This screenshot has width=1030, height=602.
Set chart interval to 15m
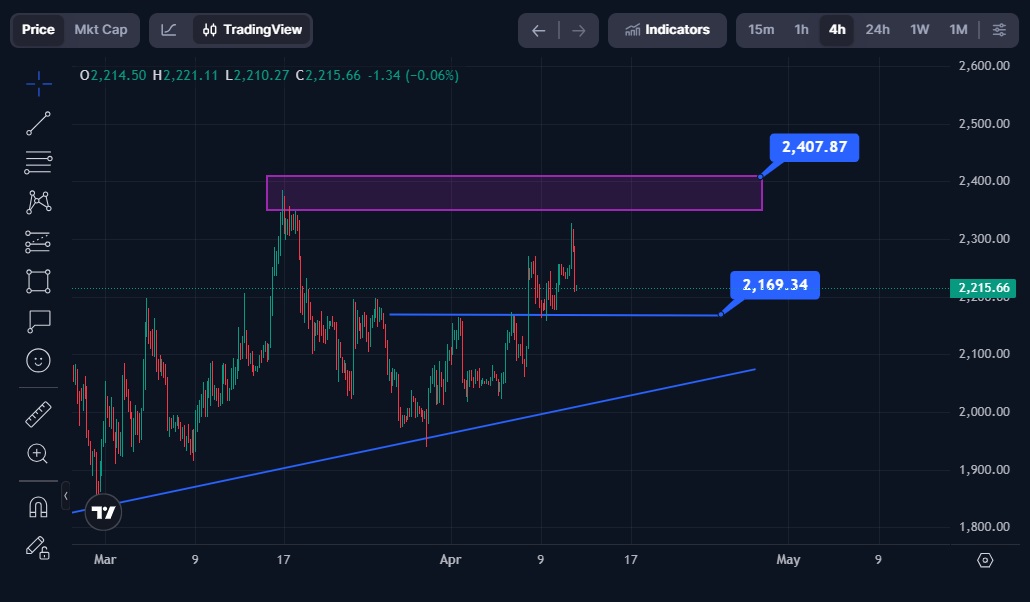(761, 30)
